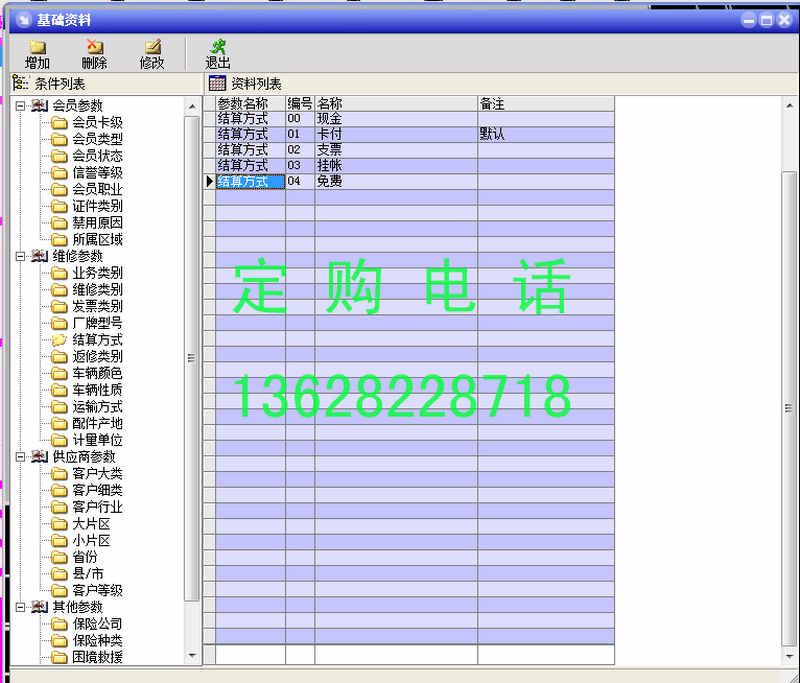The image size is (800, 683).
Task: Select the 证件类别 folder icon
Action: pyautogui.click(x=59, y=206)
